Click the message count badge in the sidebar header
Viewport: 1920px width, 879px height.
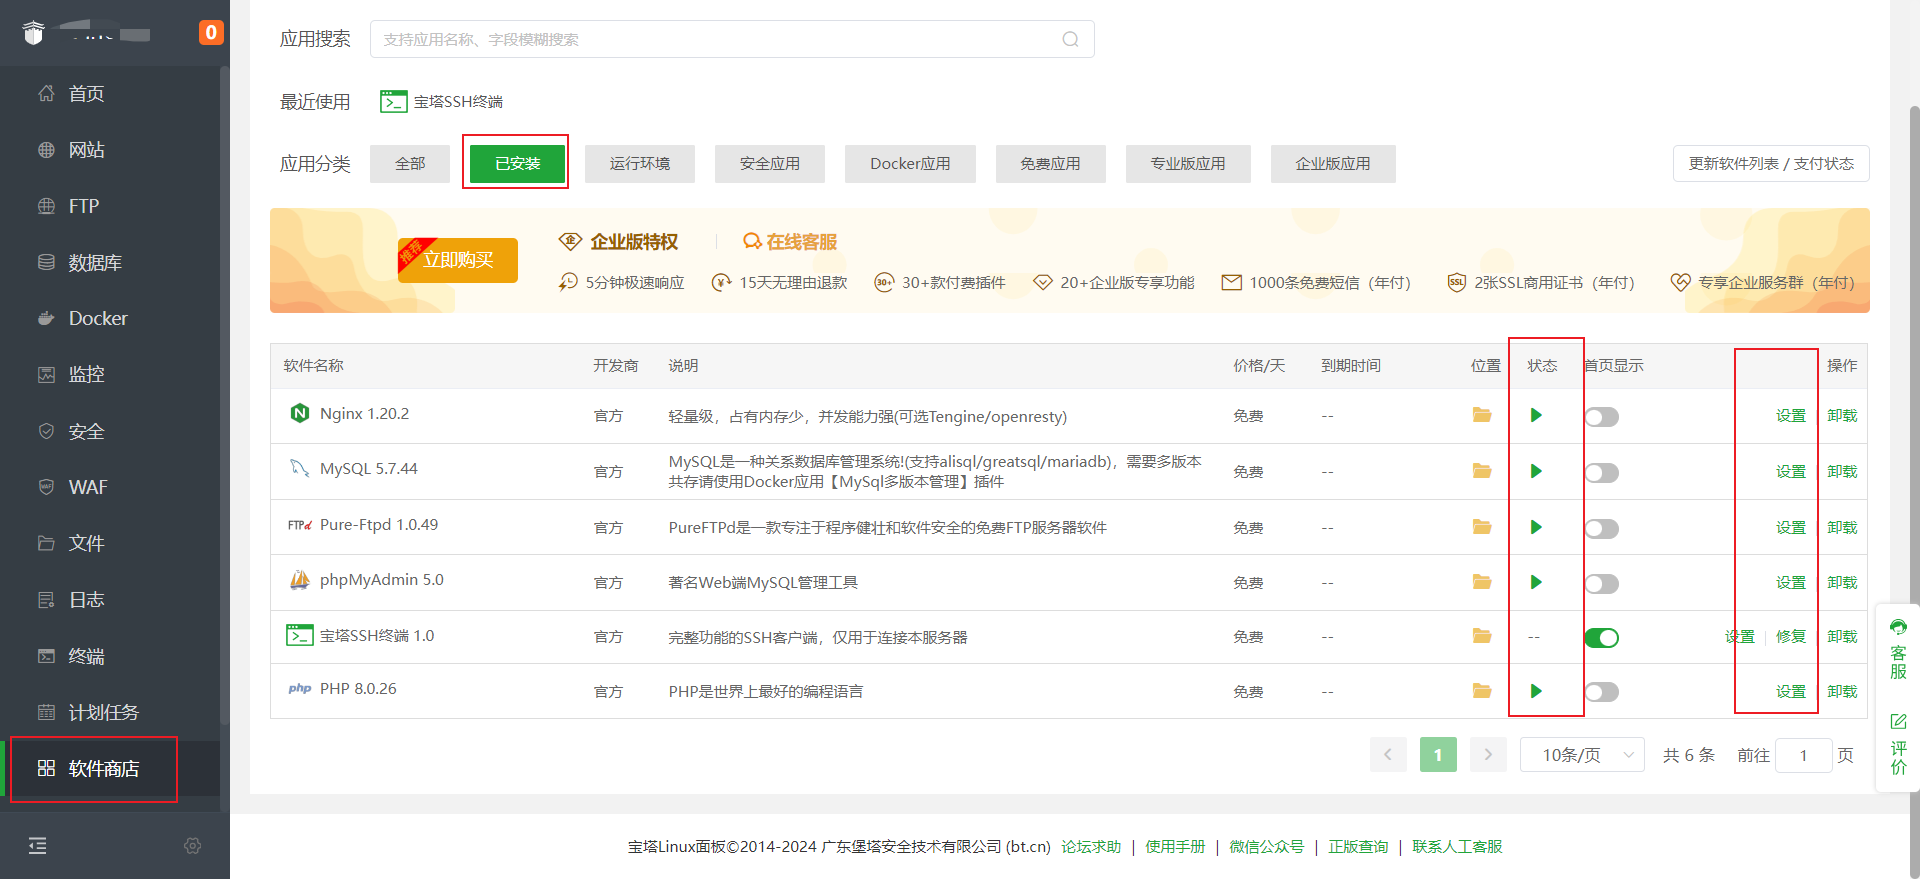(210, 33)
